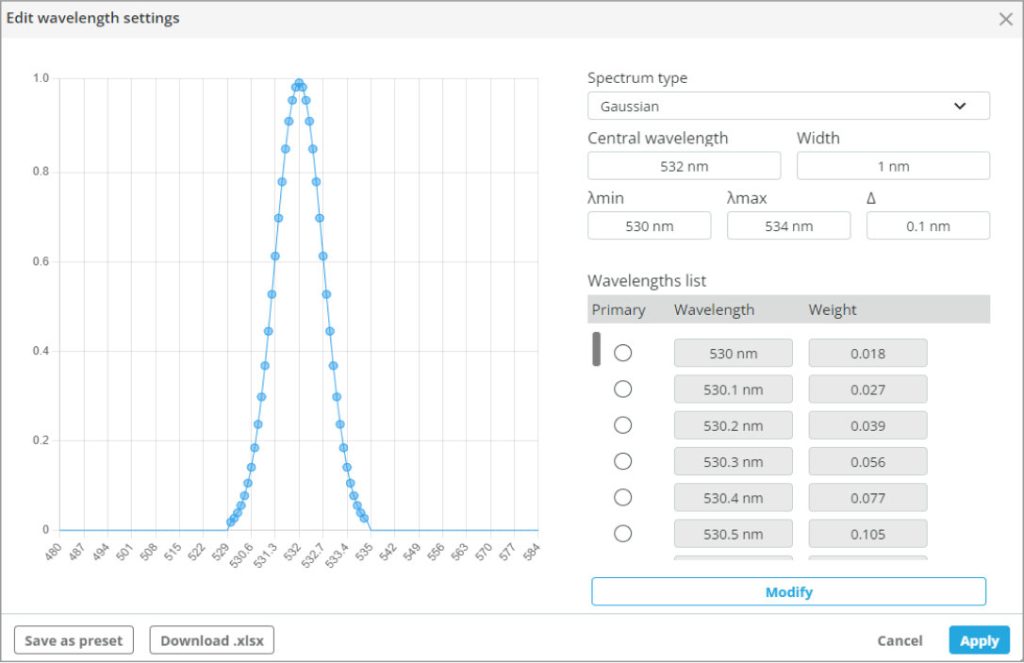Screen dimensions: 1024x663
Task: Click the 0.105 weight cell
Action: click(868, 534)
